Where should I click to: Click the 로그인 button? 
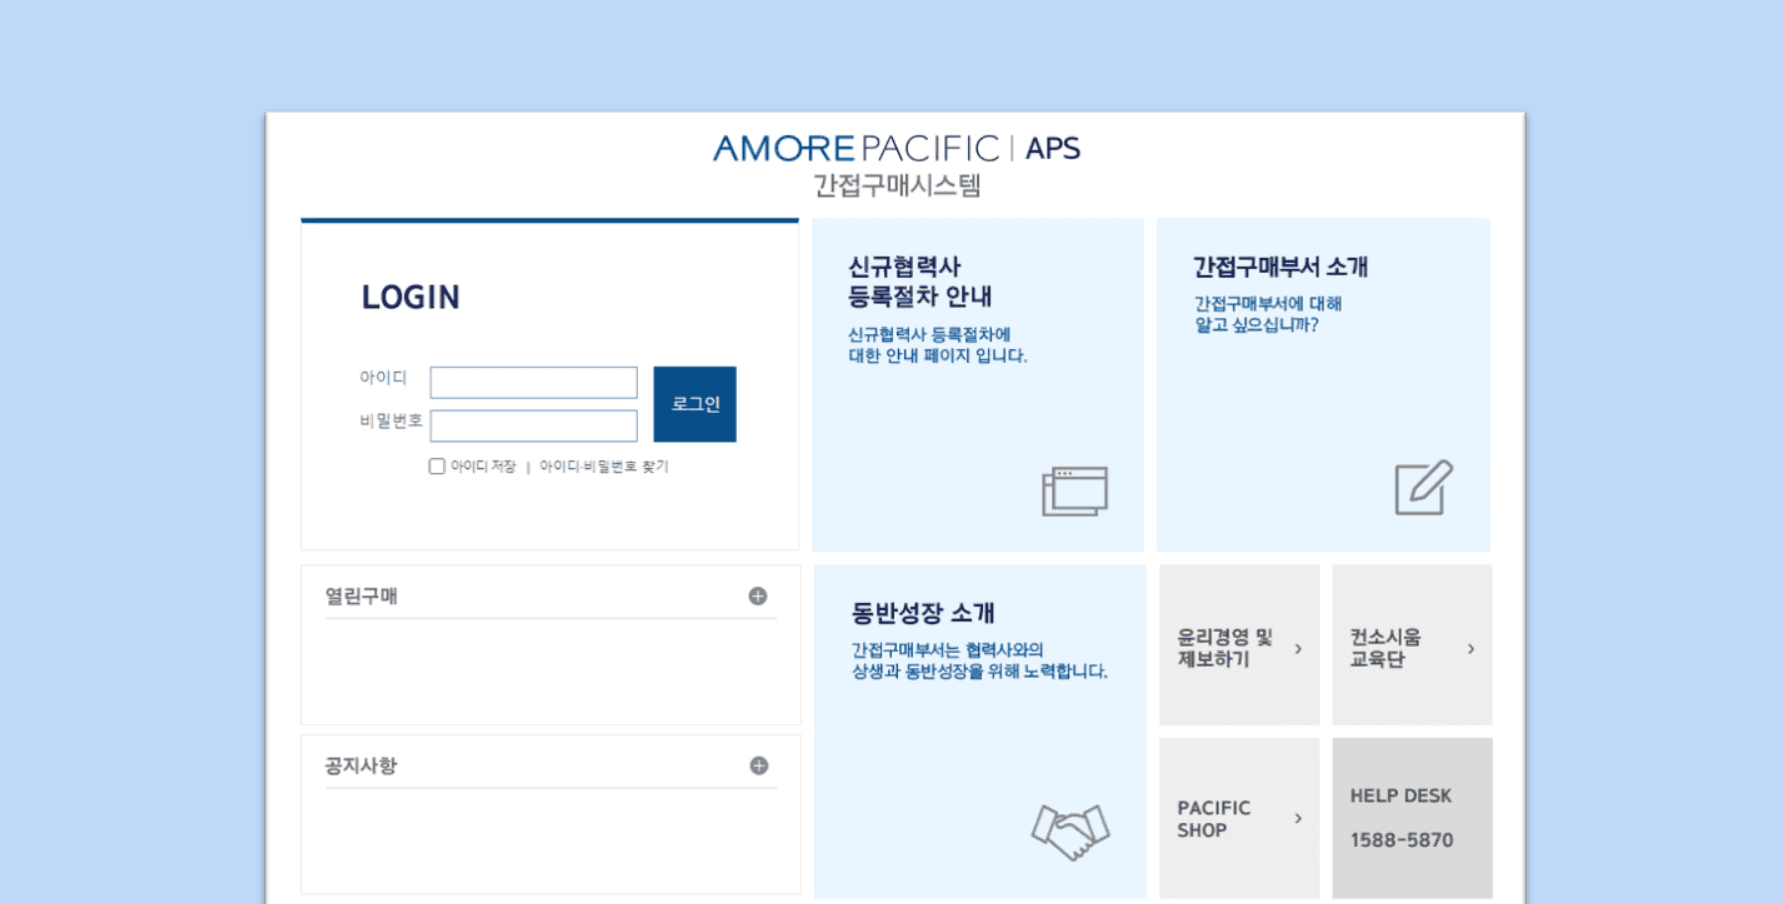(695, 404)
